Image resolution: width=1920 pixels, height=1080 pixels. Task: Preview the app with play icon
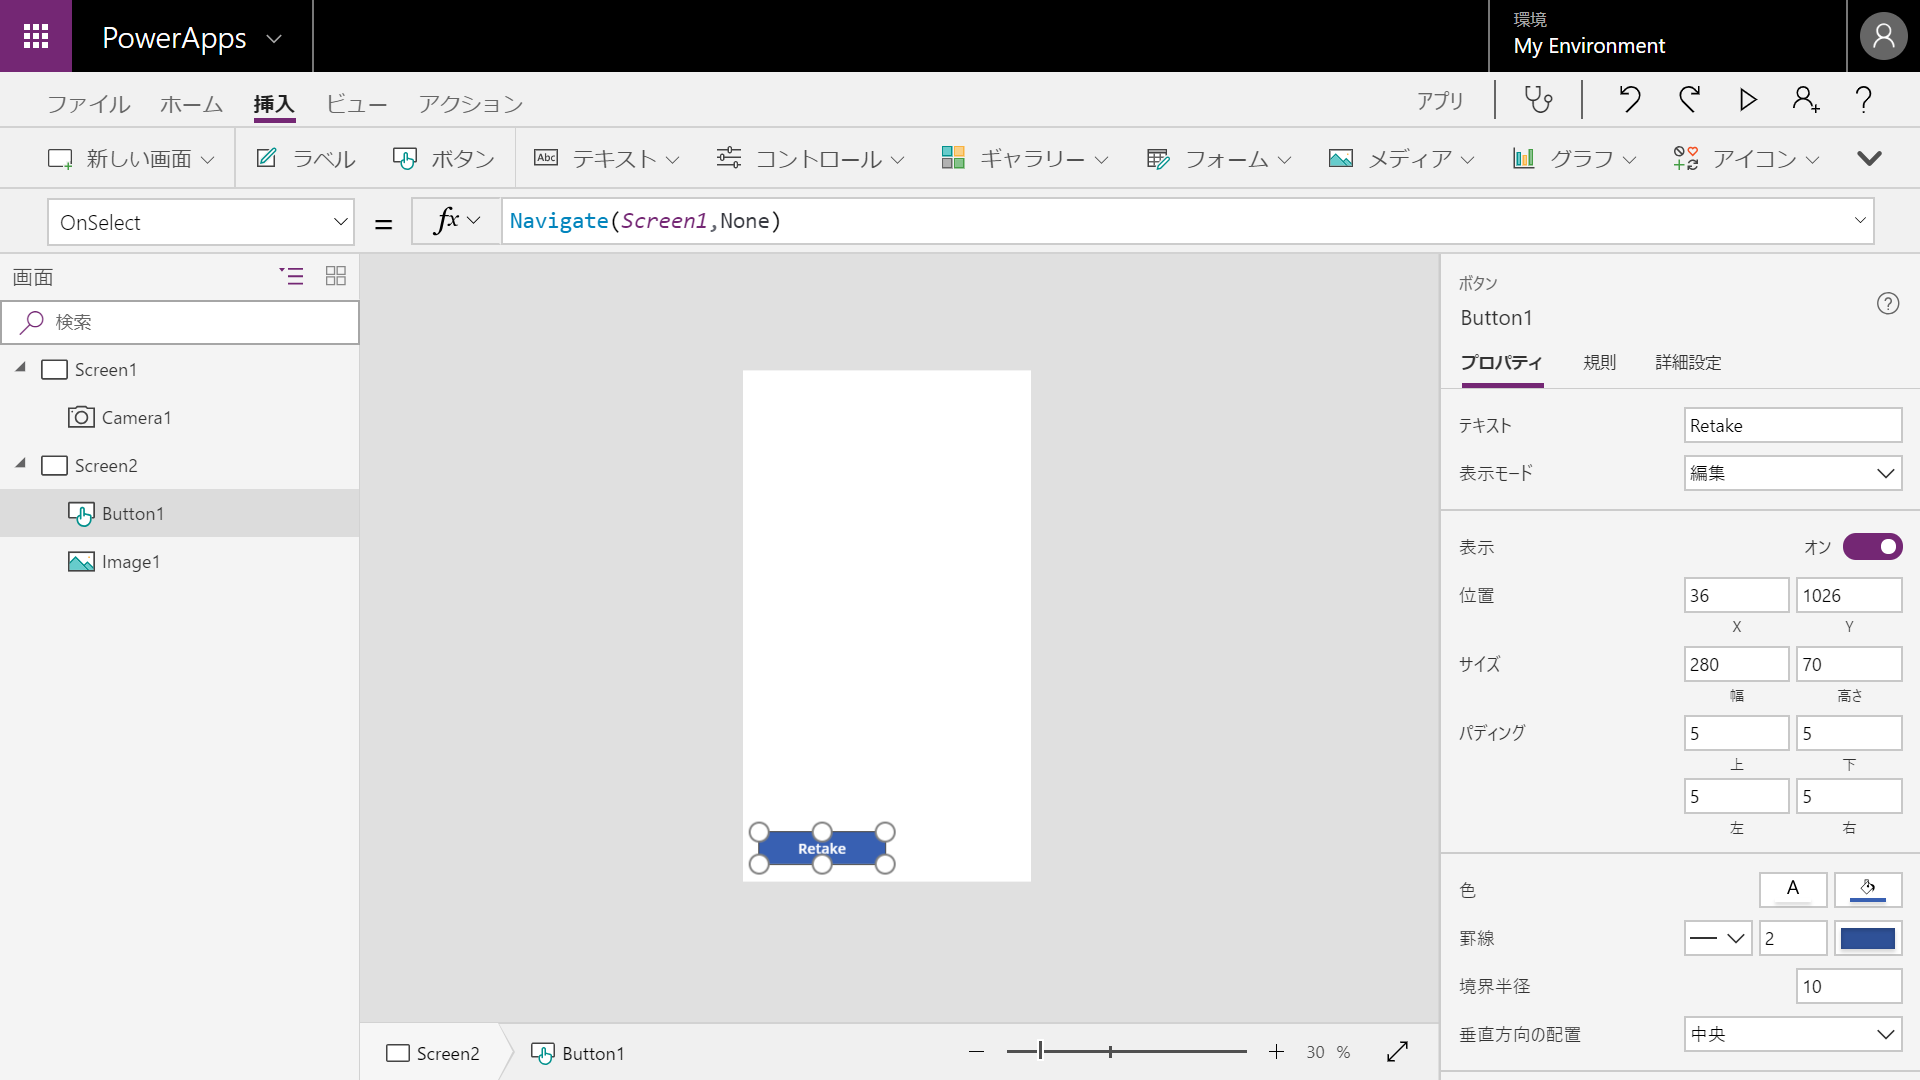click(x=1747, y=99)
